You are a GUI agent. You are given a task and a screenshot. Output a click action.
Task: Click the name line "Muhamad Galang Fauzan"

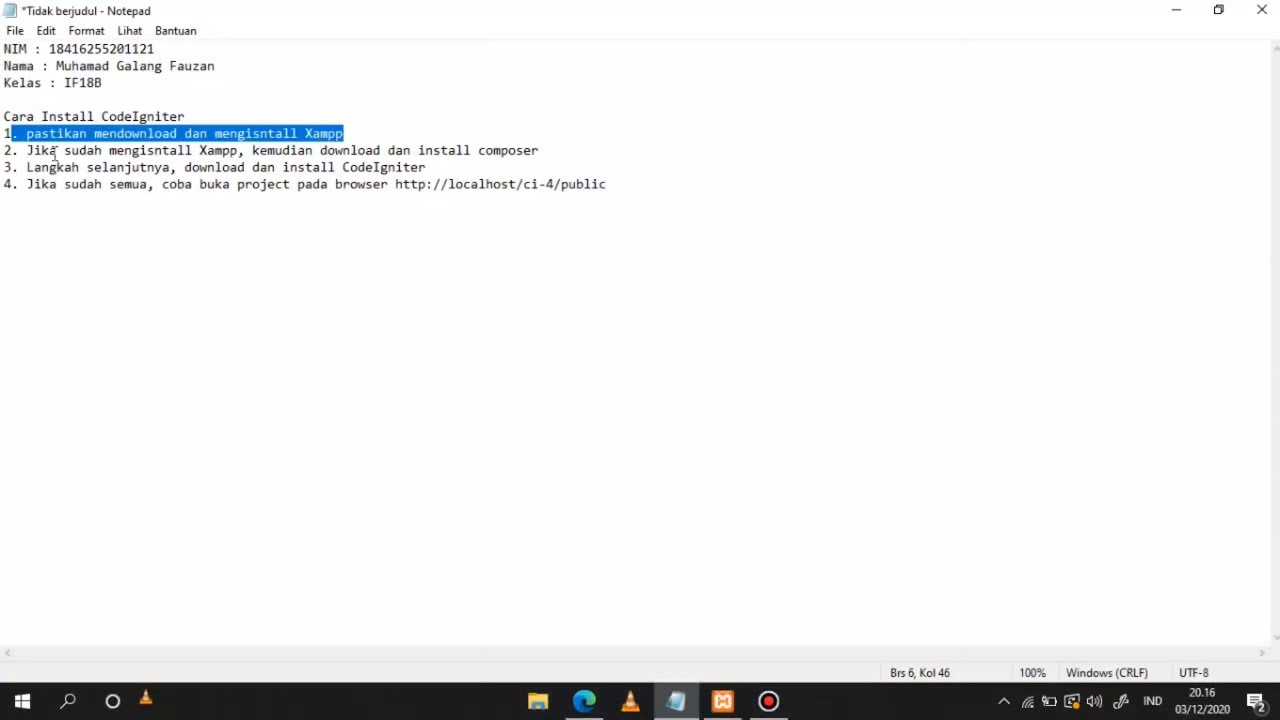click(x=135, y=66)
